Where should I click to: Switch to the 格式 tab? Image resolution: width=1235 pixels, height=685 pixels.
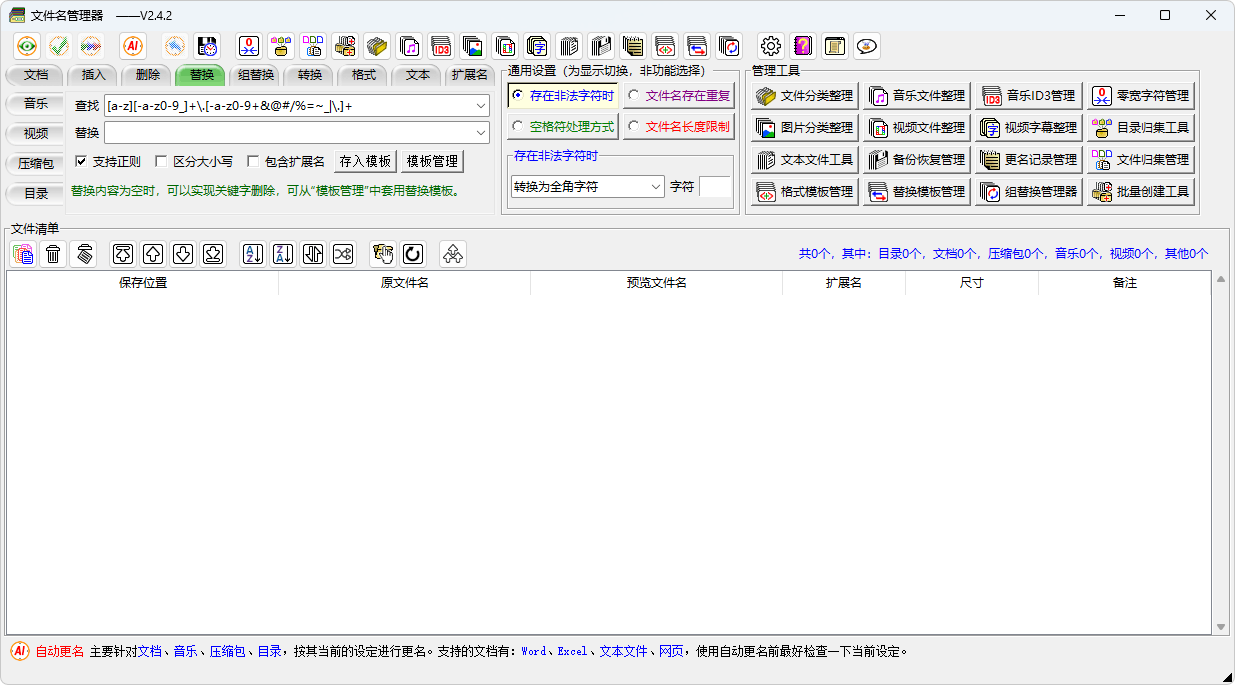[x=364, y=75]
